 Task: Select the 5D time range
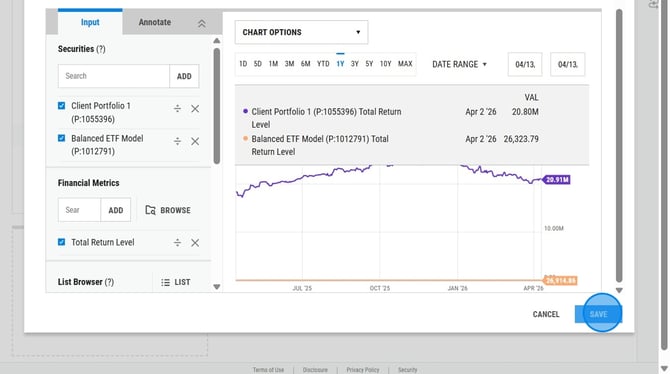[x=258, y=64]
